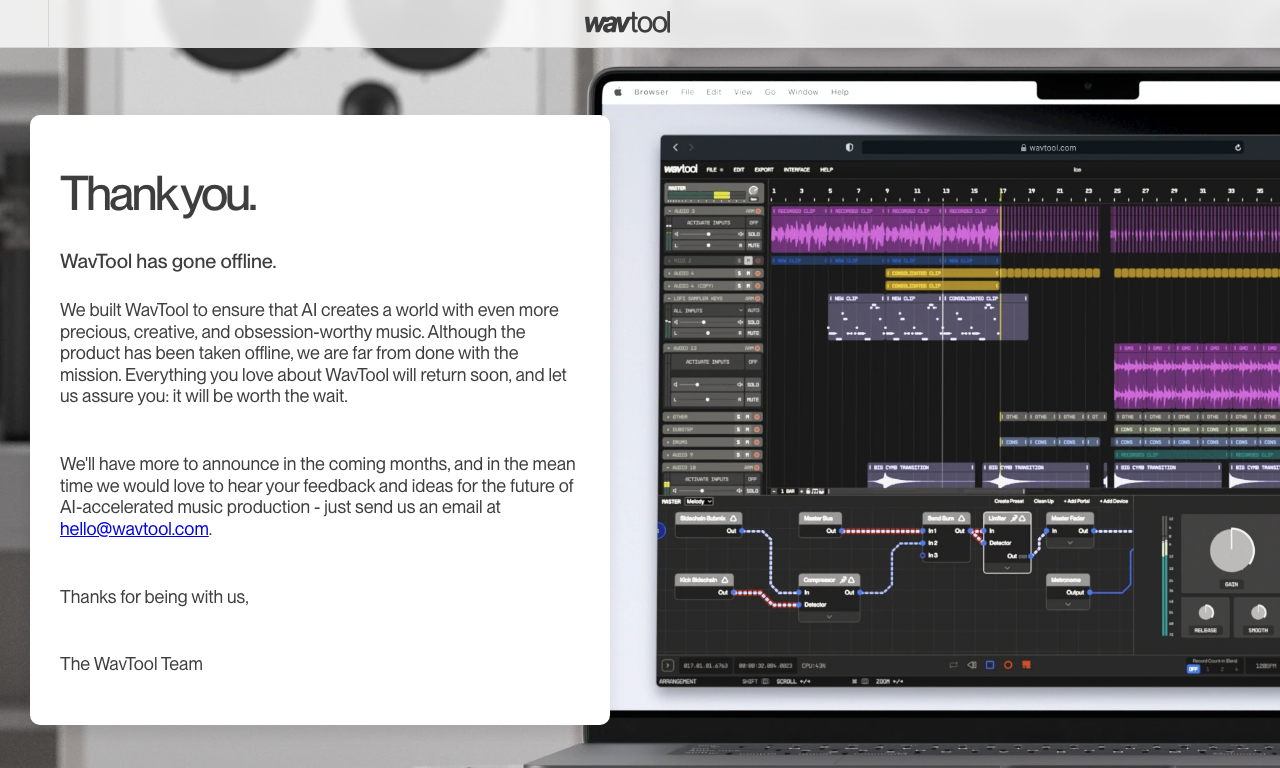Click the WavTool logo at page top
Screen dimensions: 1280x768
coord(628,23)
